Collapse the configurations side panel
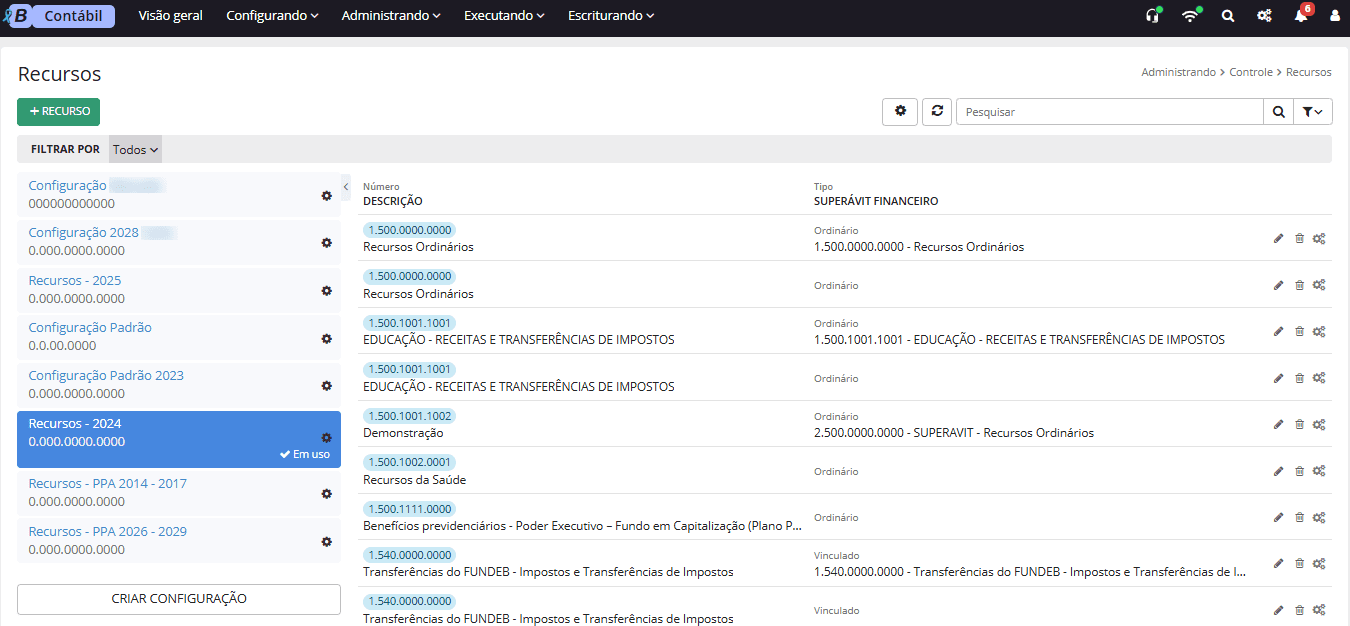 345,187
